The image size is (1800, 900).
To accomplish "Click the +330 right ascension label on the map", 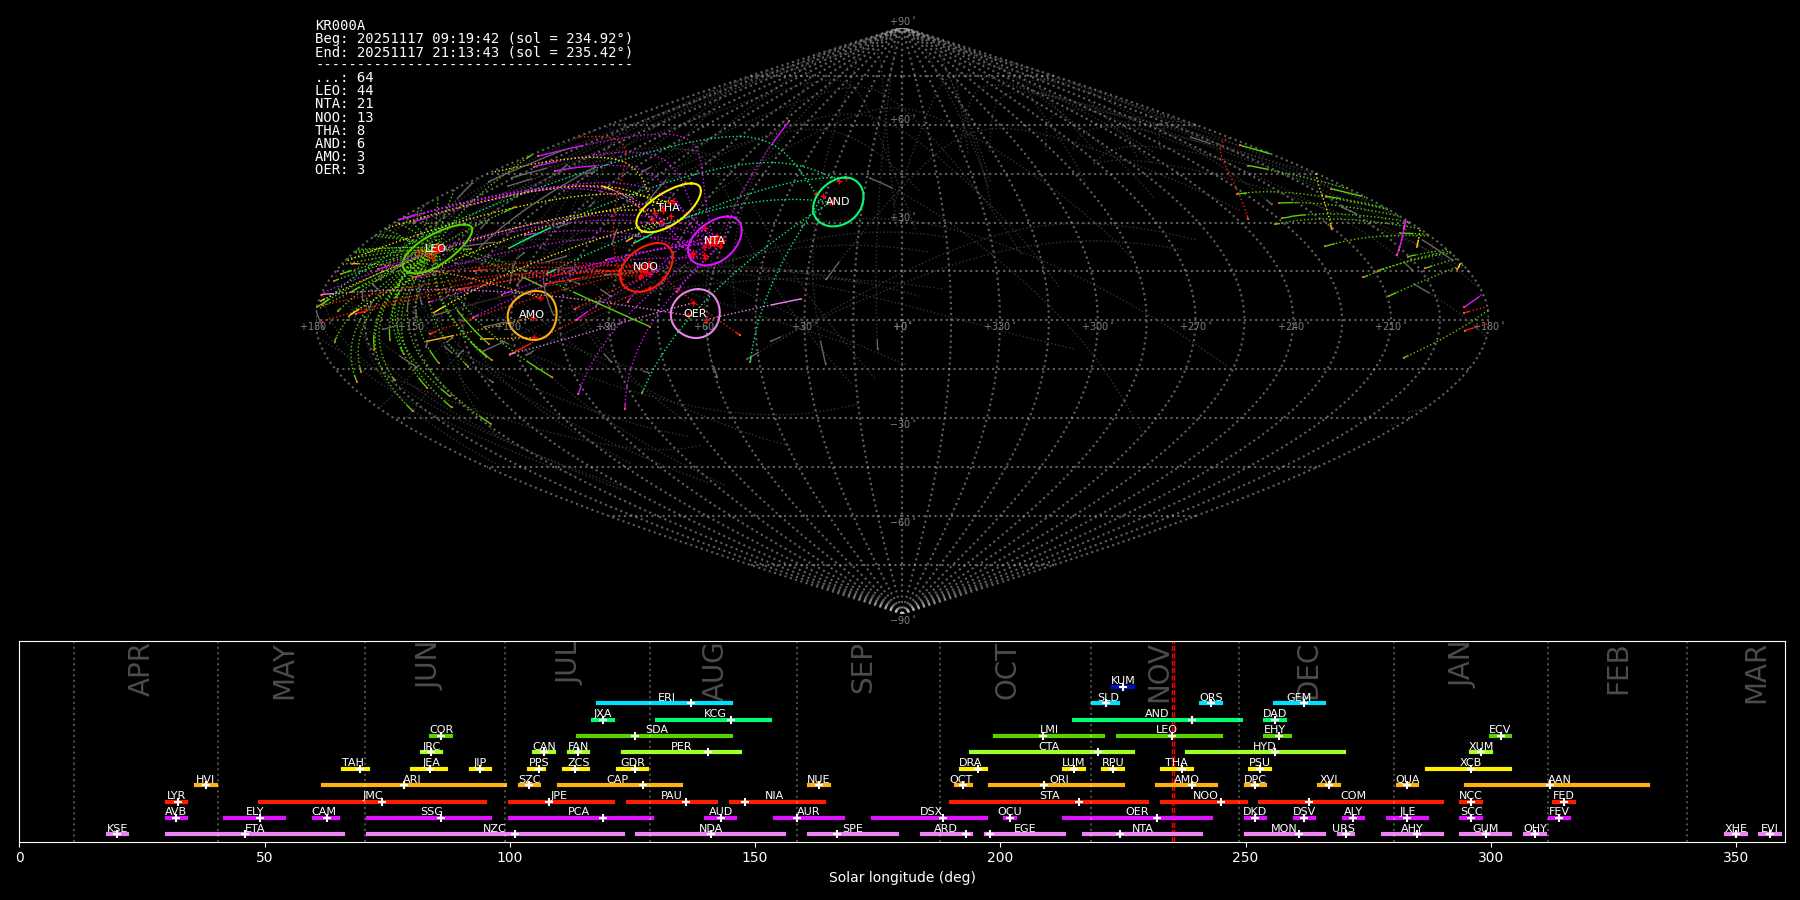I will pyautogui.click(x=997, y=327).
